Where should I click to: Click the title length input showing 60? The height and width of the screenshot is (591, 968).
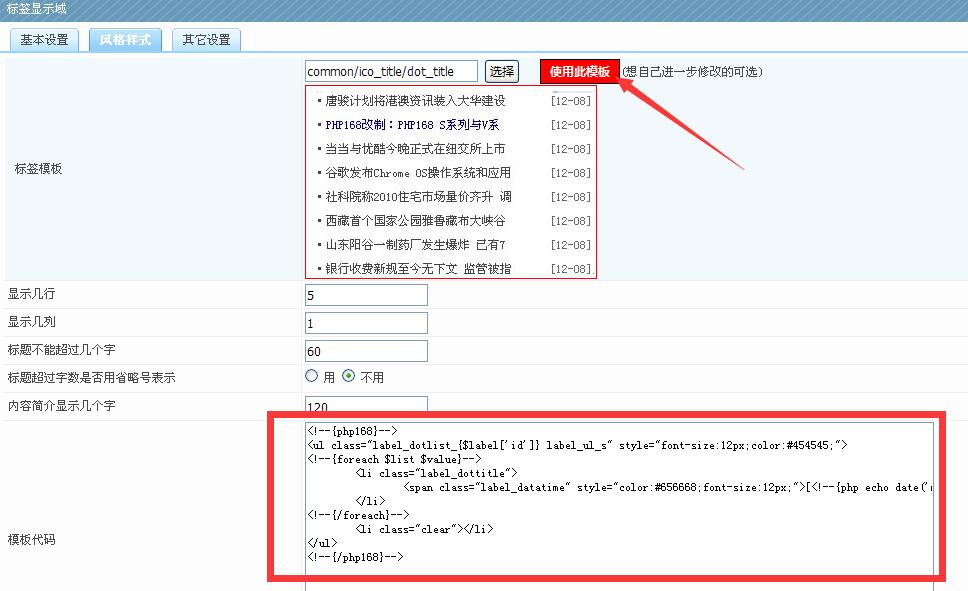365,350
